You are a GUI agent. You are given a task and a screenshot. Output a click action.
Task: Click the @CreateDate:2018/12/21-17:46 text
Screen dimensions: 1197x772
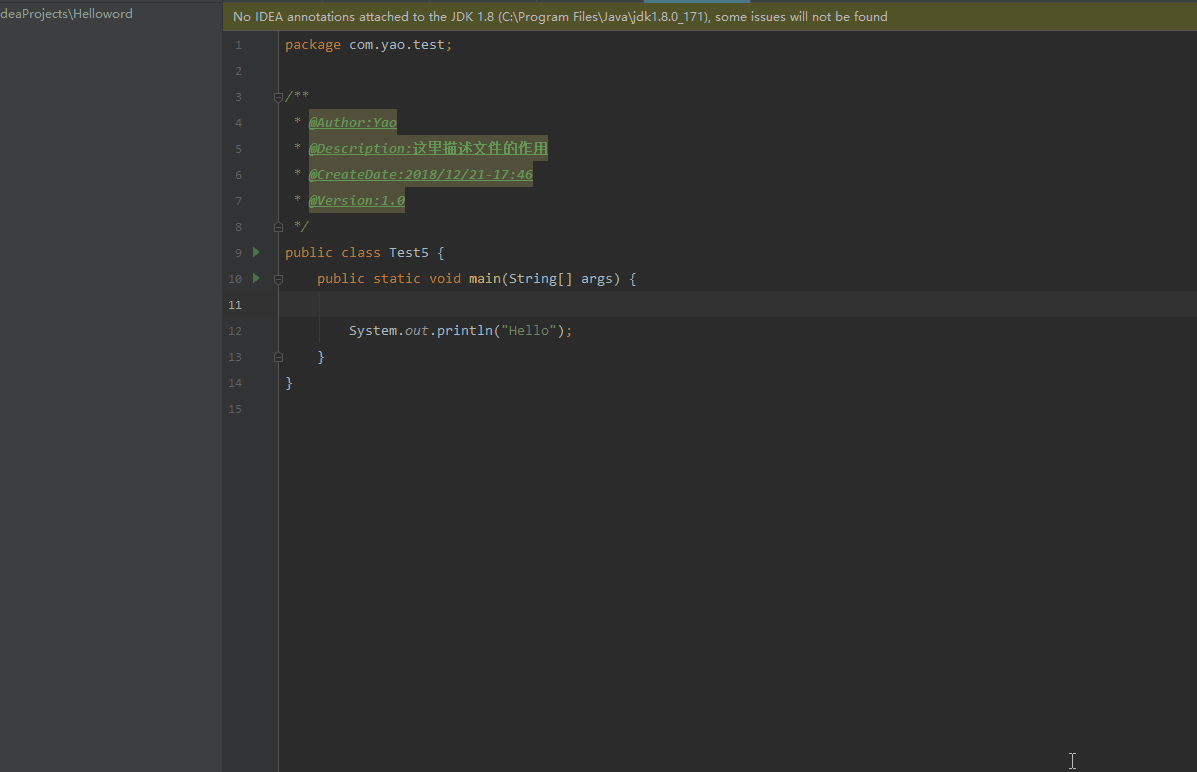pyautogui.click(x=421, y=174)
